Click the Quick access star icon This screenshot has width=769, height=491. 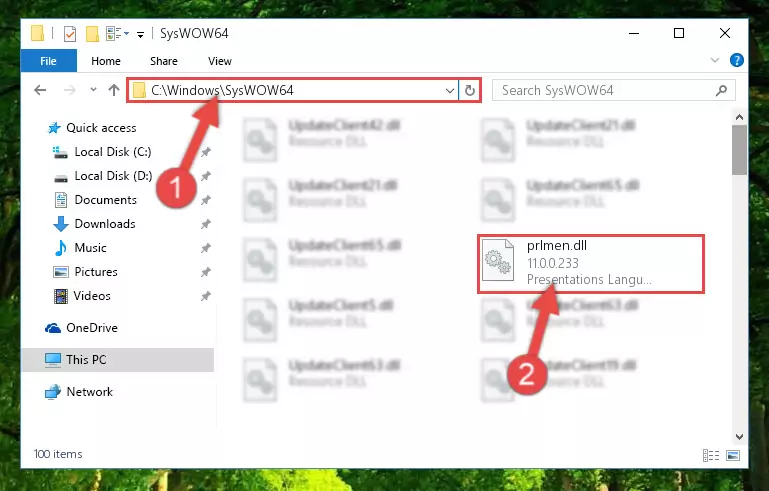click(x=54, y=128)
